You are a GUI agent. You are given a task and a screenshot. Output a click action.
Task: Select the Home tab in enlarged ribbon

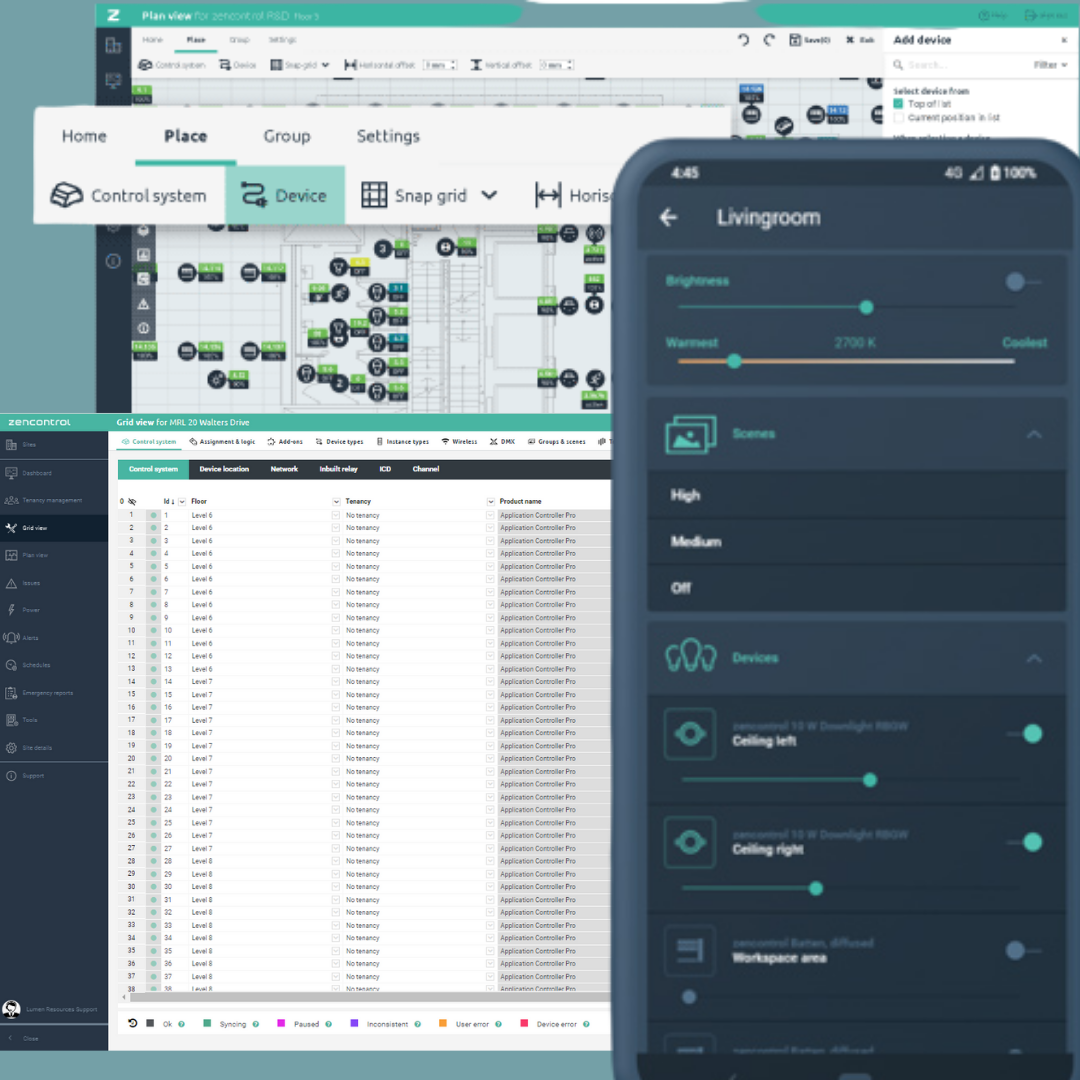point(84,136)
